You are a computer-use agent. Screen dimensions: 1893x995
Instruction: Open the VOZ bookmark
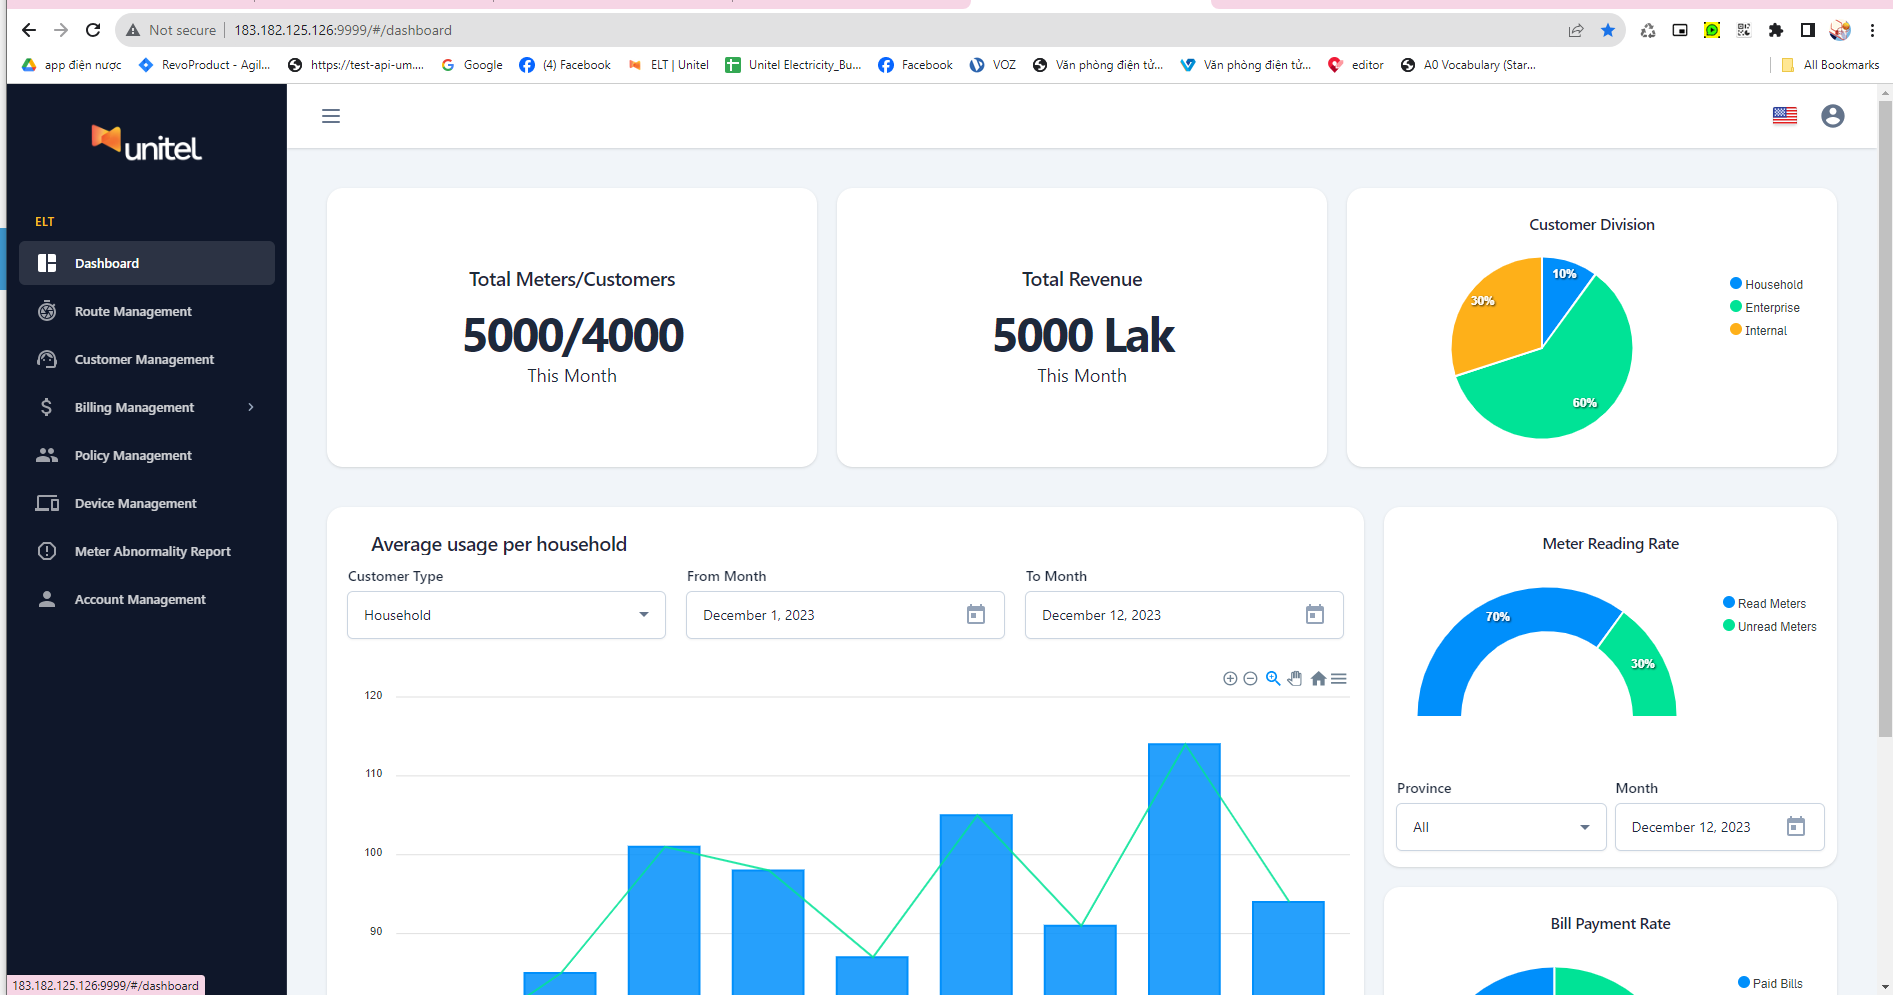(993, 65)
